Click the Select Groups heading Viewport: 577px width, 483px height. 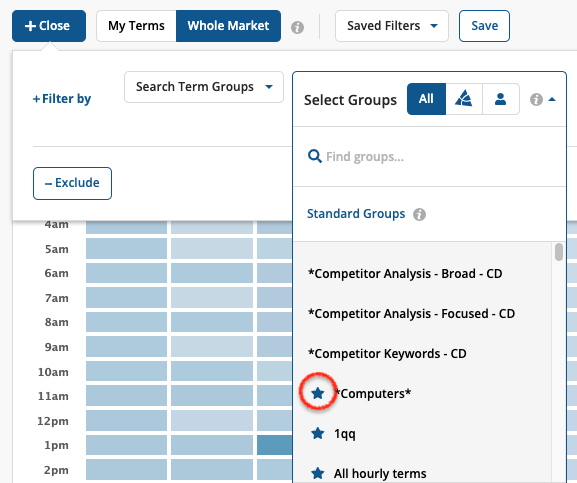coord(350,100)
